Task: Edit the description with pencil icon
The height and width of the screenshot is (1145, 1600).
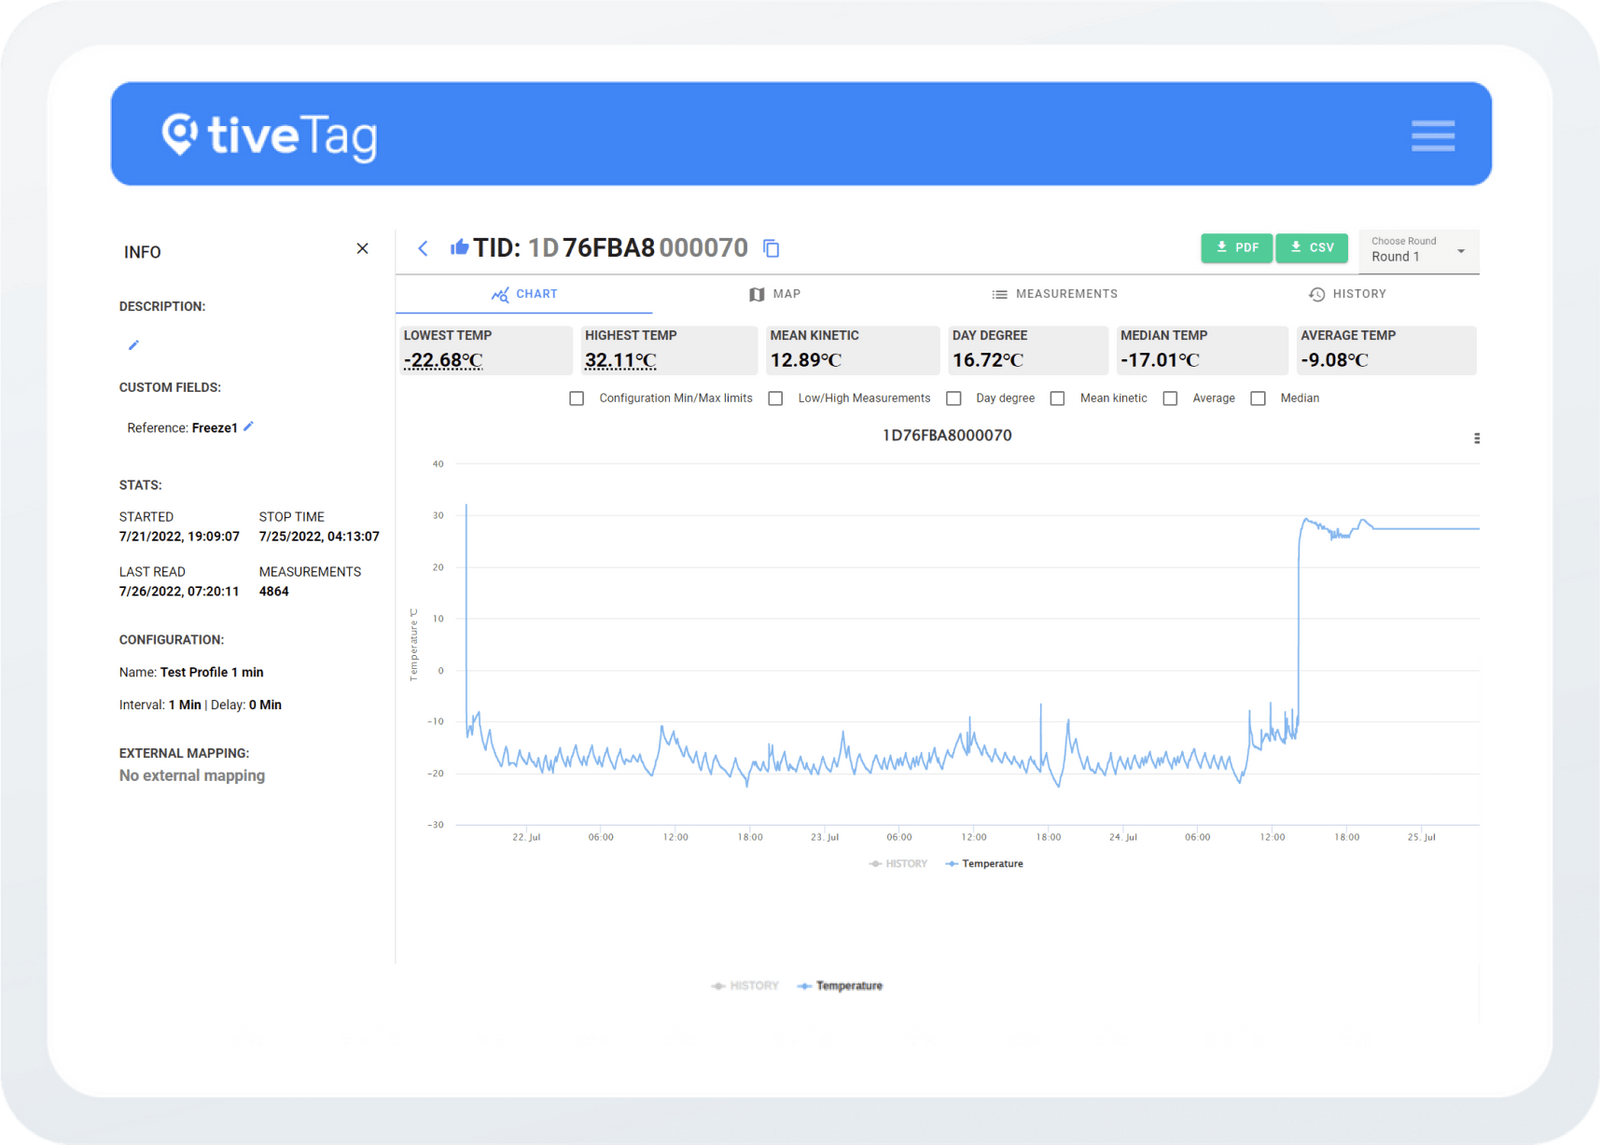Action: point(134,345)
